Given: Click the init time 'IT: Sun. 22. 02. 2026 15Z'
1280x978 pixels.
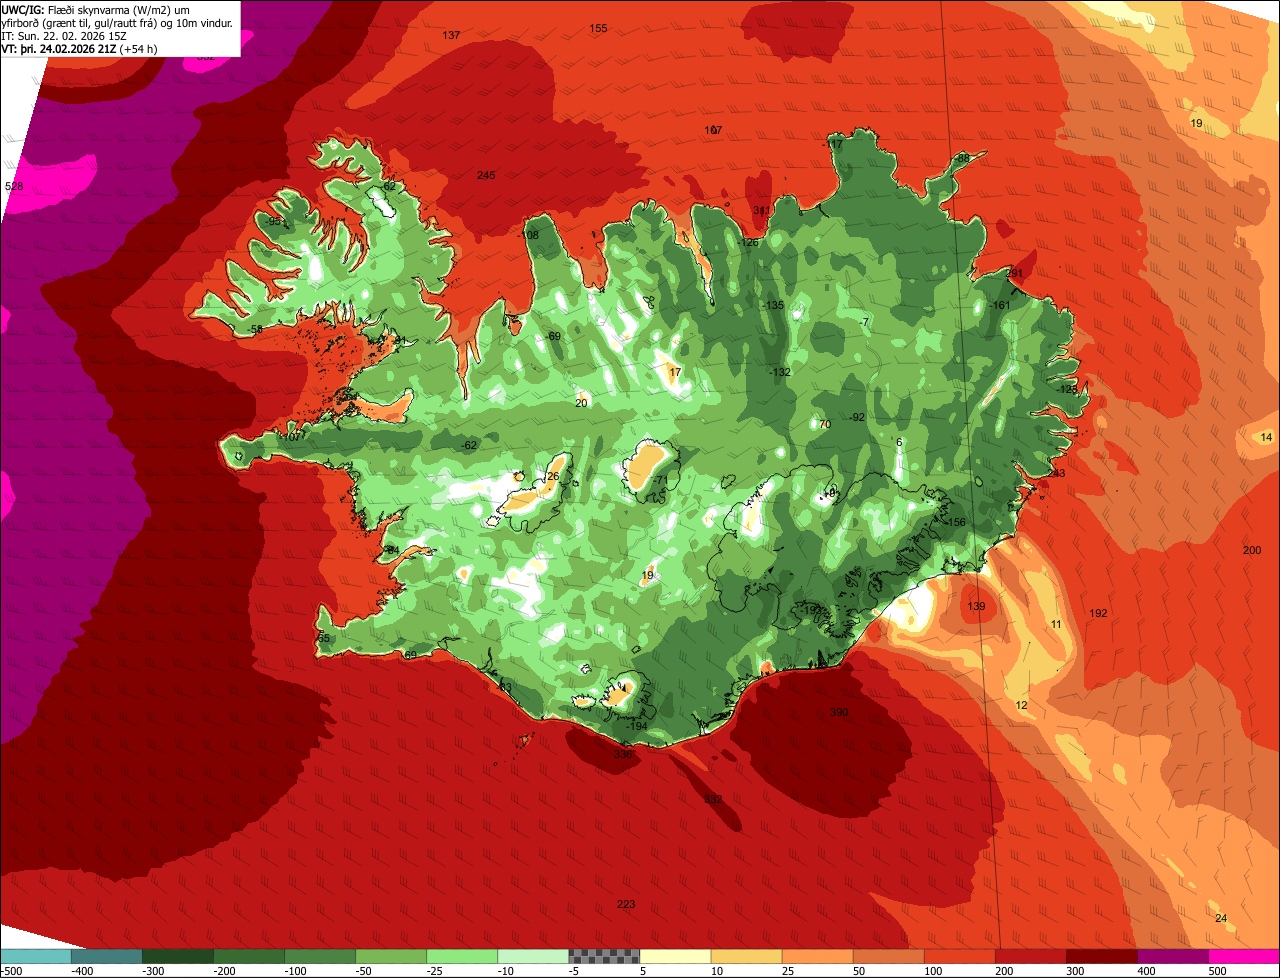Looking at the screenshot, I should click(x=64, y=35).
